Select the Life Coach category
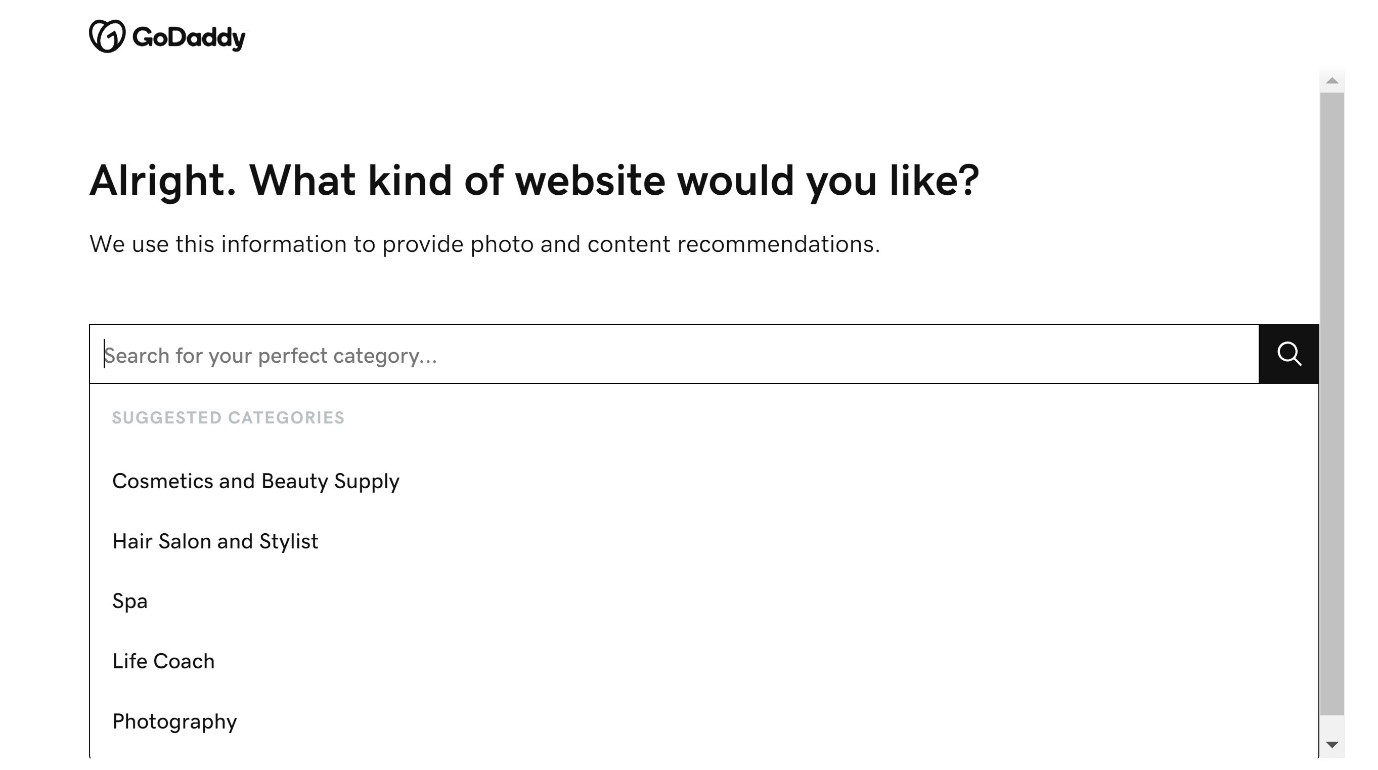 [x=163, y=661]
